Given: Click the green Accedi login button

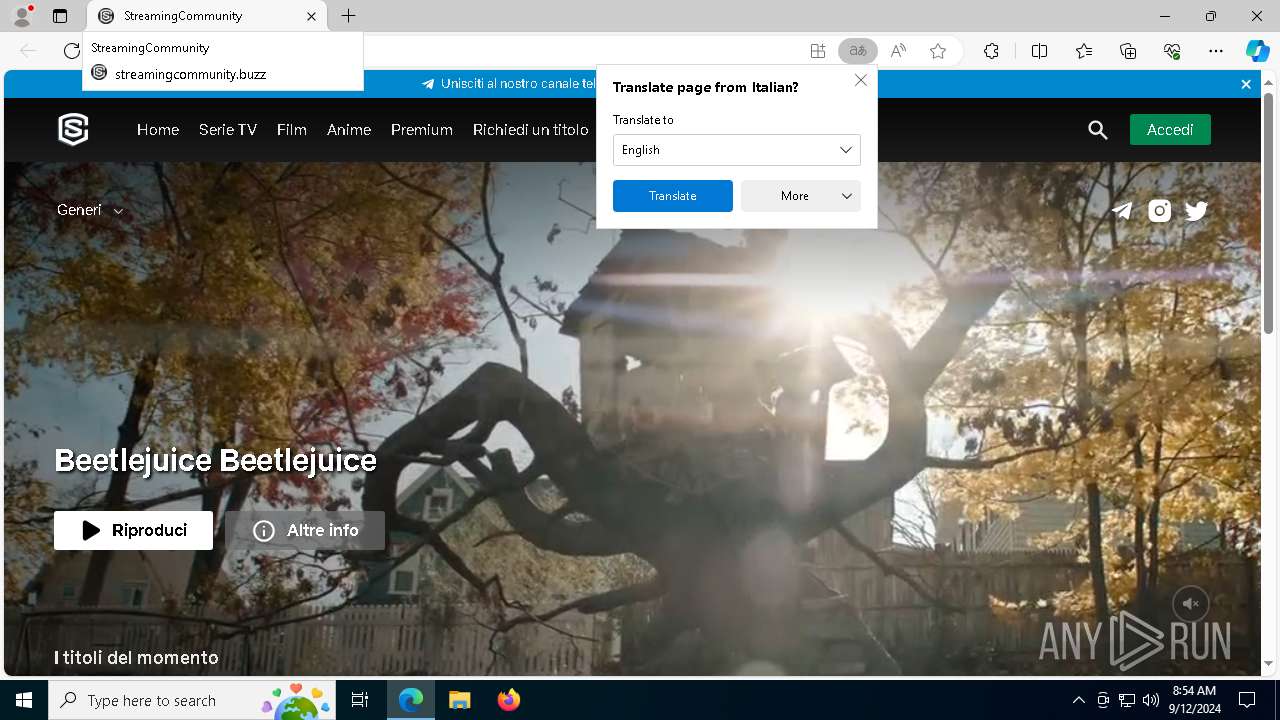Looking at the screenshot, I should pyautogui.click(x=1170, y=130).
